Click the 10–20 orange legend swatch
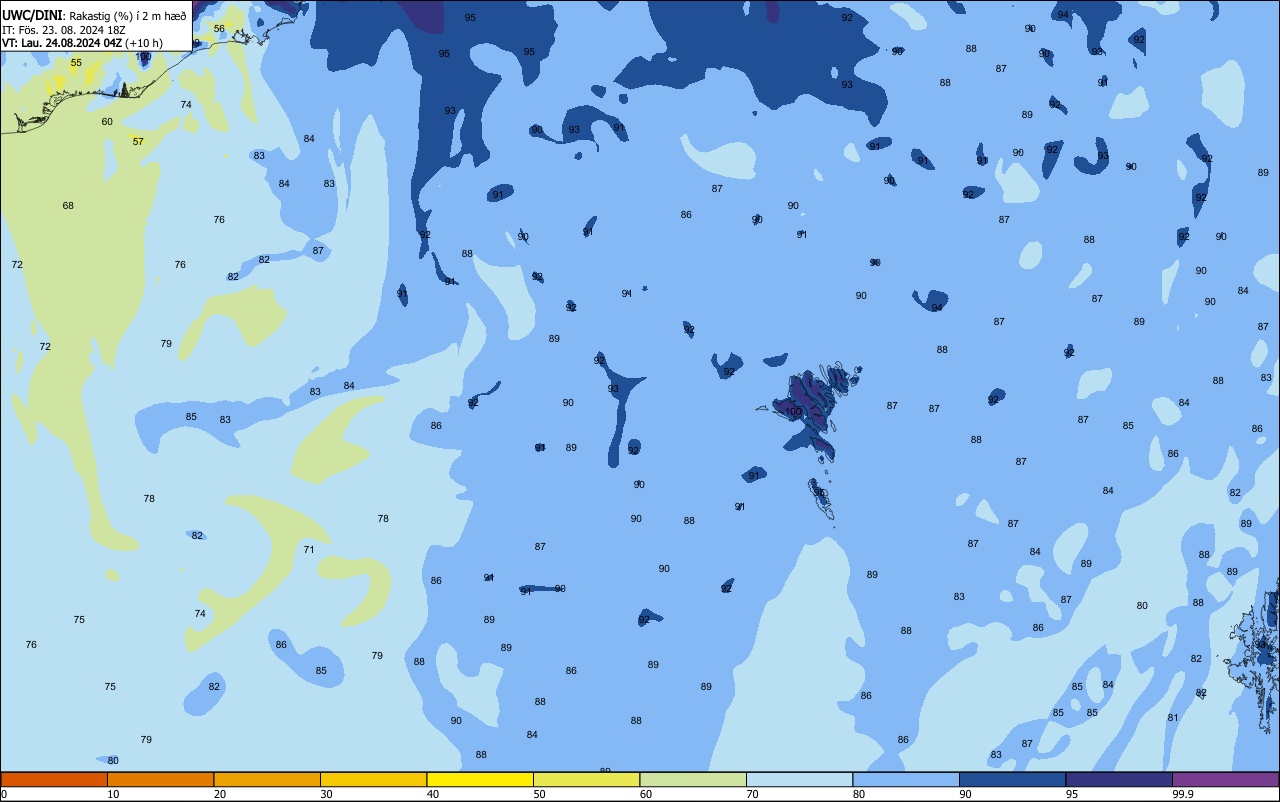 (x=160, y=779)
